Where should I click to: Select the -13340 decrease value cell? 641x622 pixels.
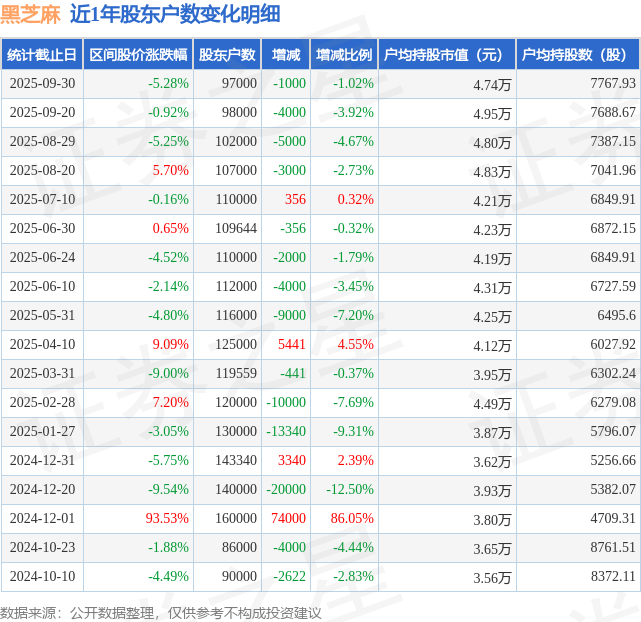tap(285, 432)
